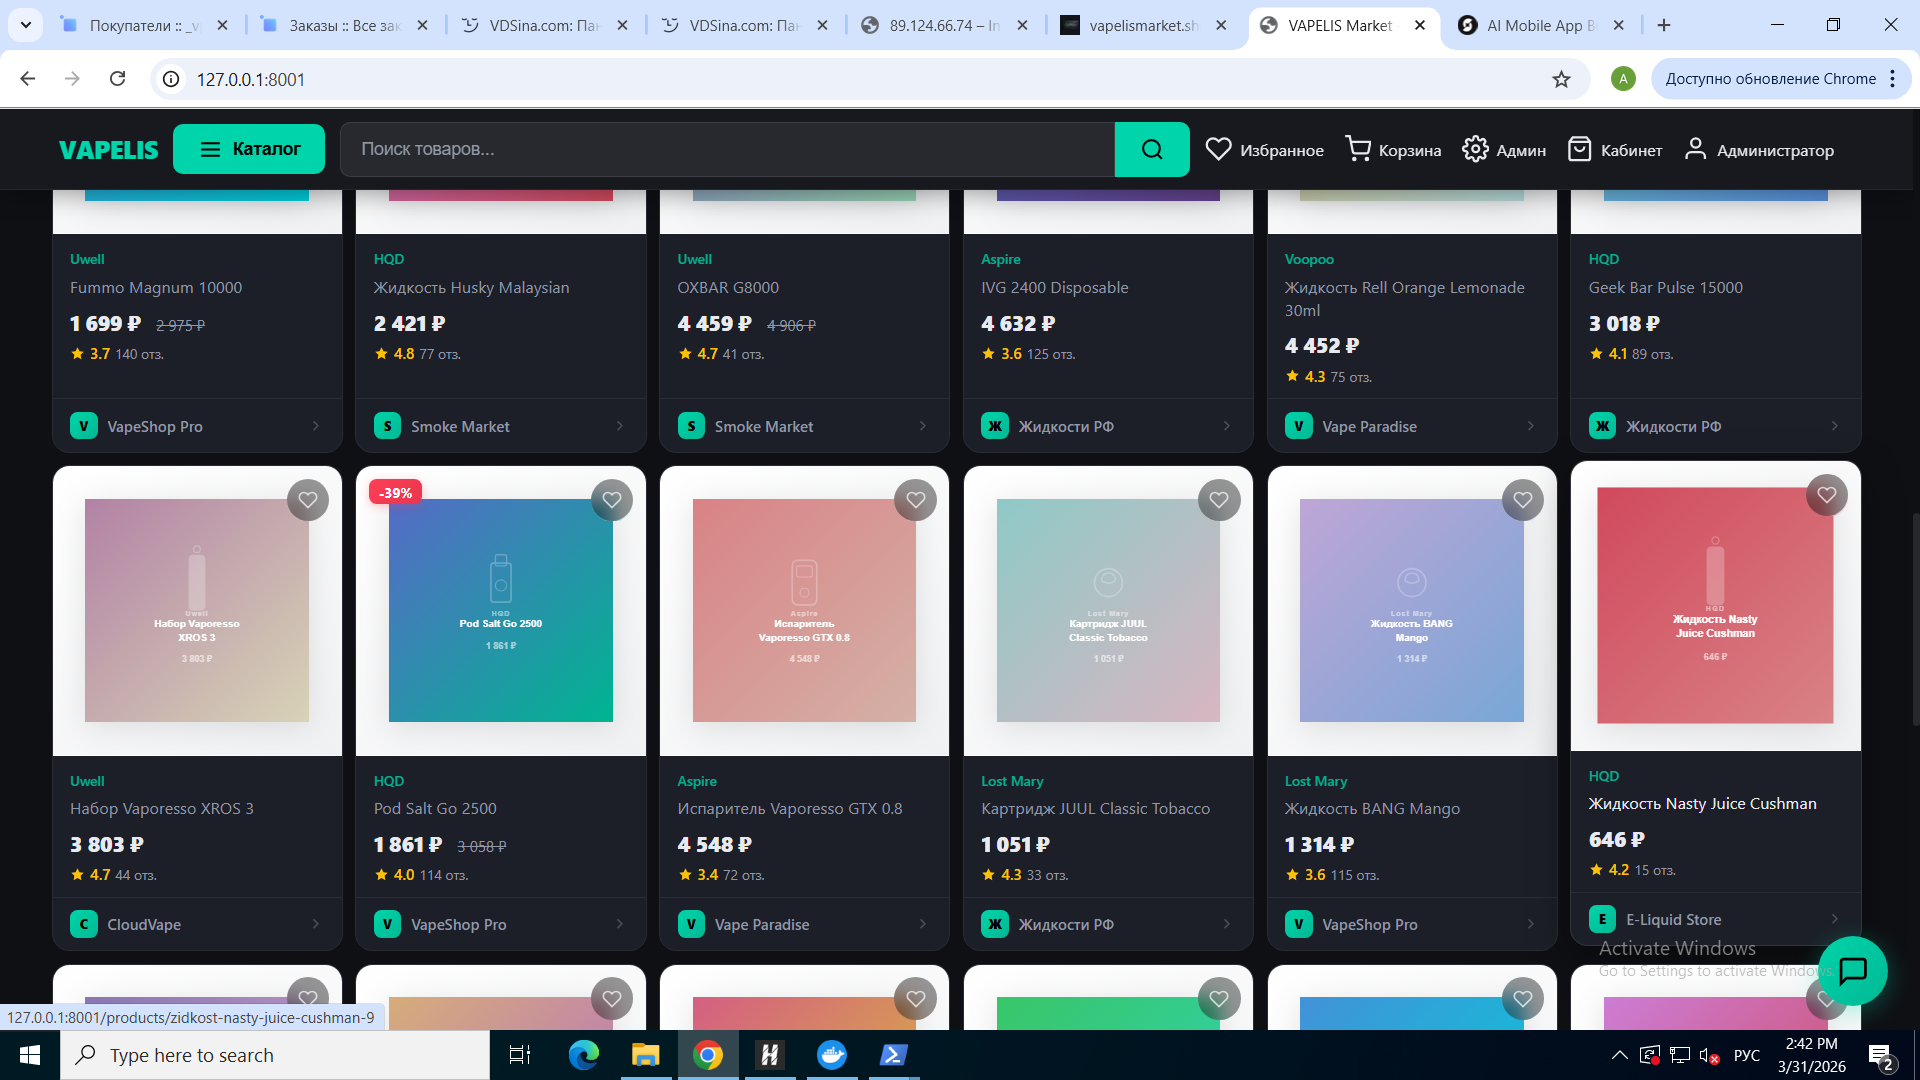Open Жидкости РФ chevron under IVG 2400
The height and width of the screenshot is (1080, 1920).
pyautogui.click(x=1227, y=426)
